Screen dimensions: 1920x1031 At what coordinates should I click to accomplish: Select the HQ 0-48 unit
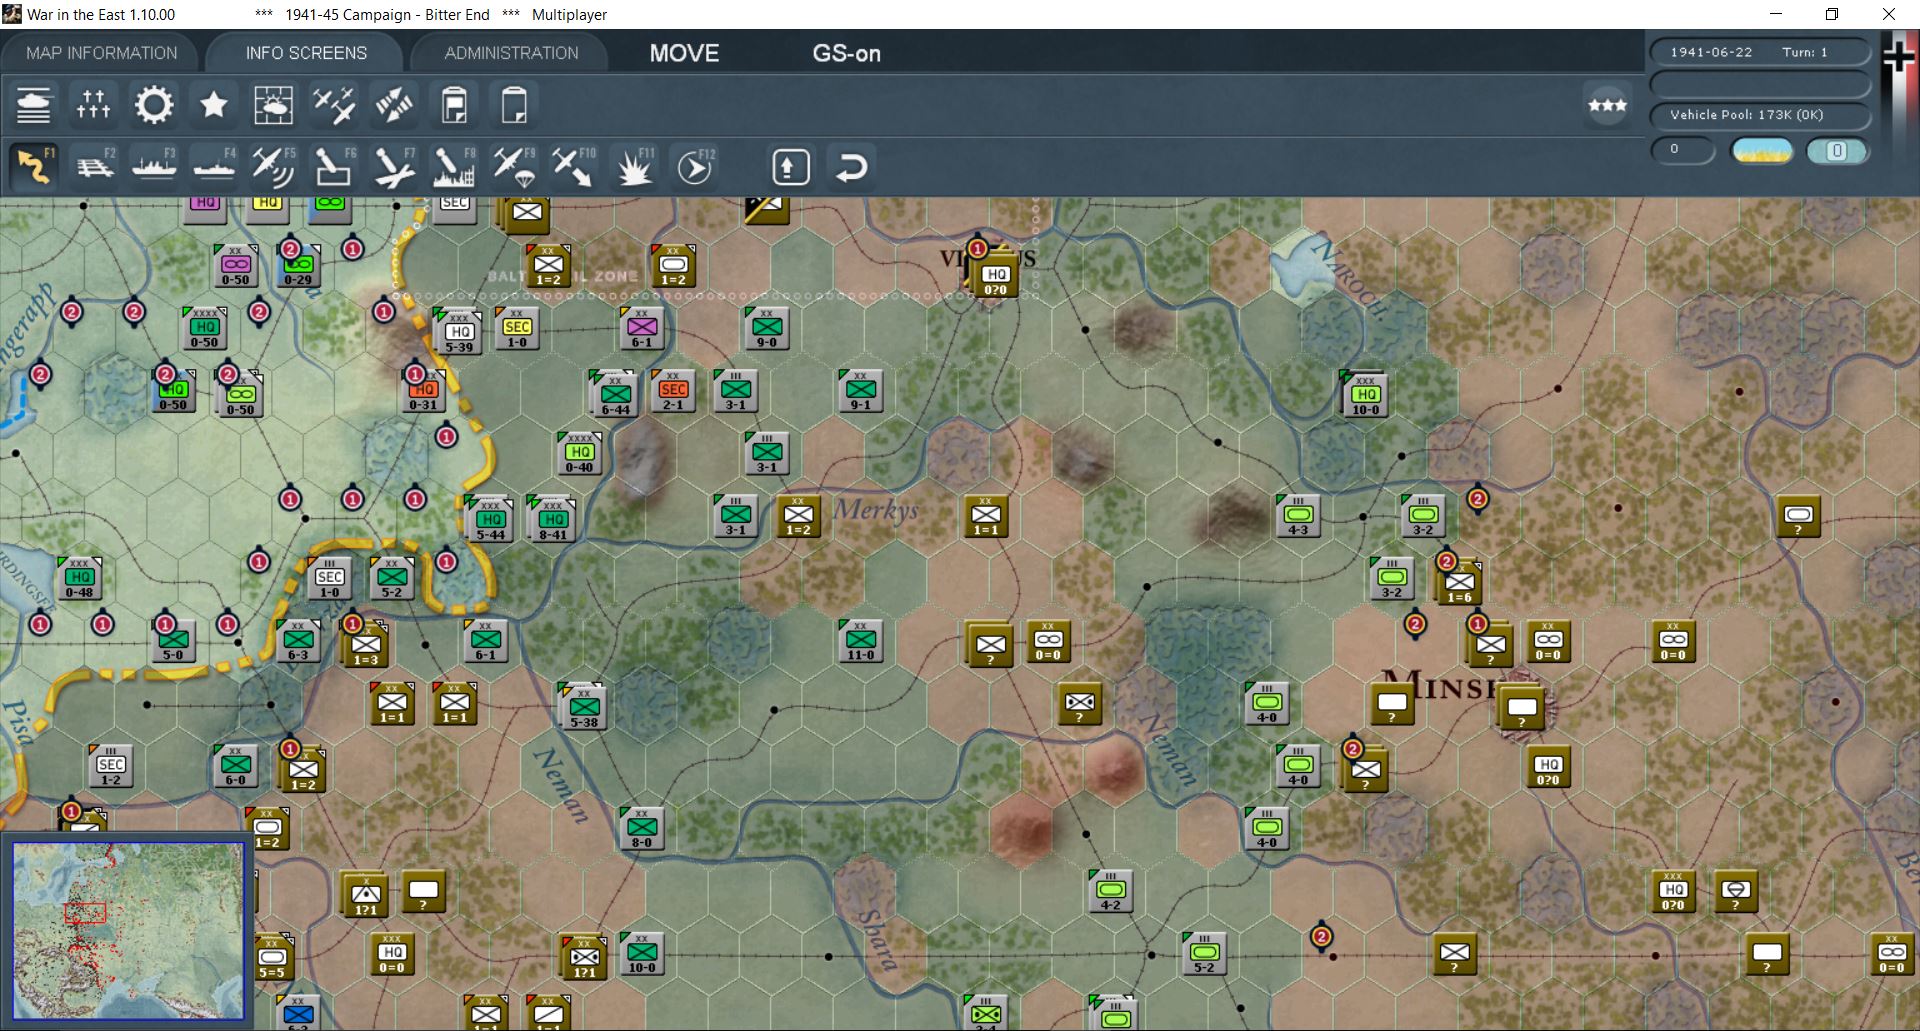click(x=79, y=578)
